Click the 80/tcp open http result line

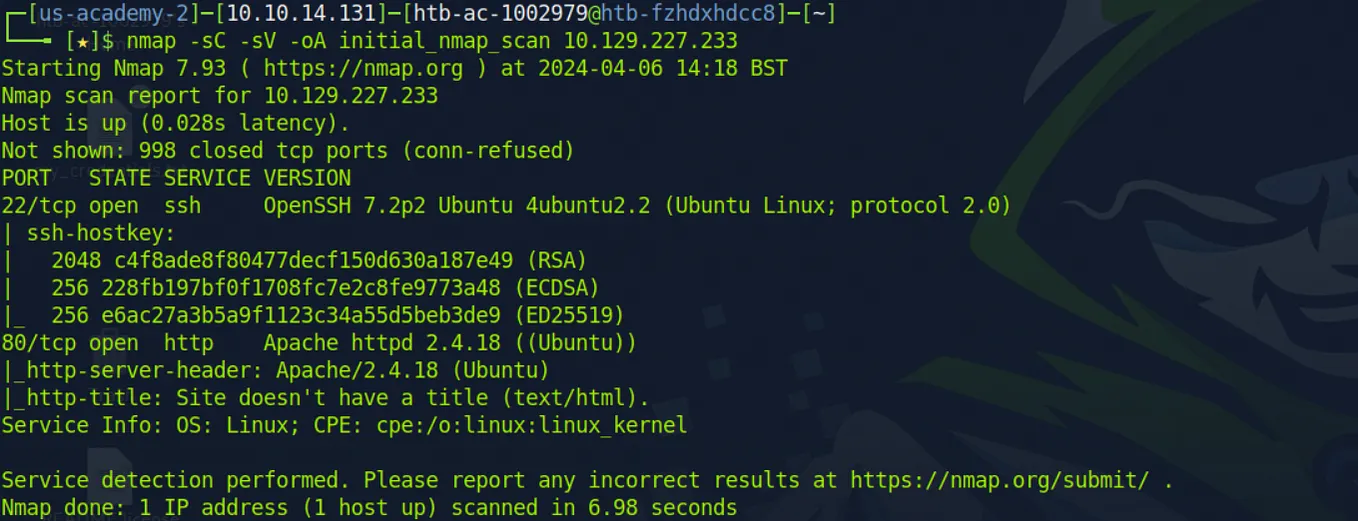point(319,343)
